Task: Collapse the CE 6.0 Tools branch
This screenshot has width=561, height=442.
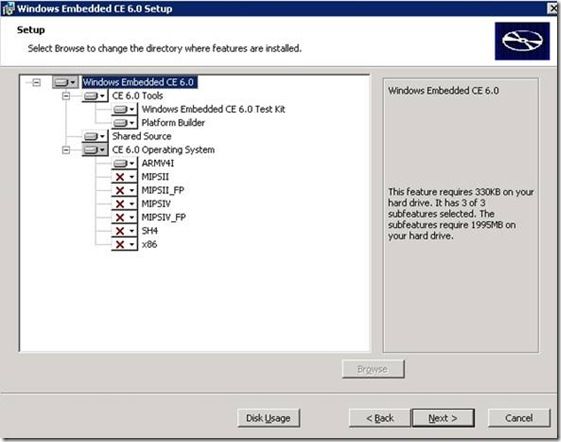Action: [66, 96]
